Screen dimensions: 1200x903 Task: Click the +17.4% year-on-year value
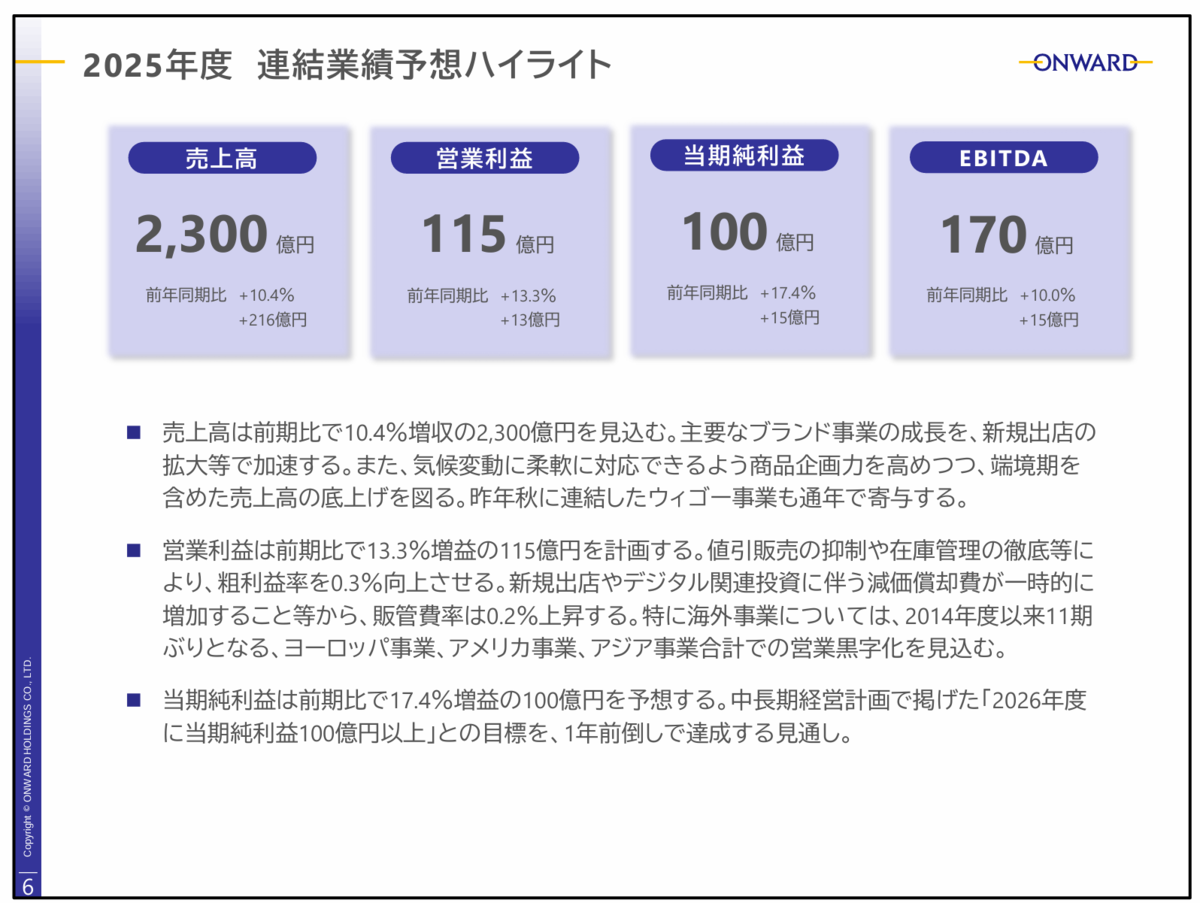tap(788, 293)
